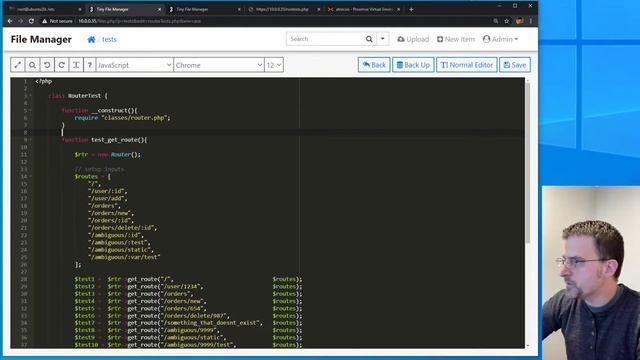Go back in browser history
Image resolution: width=640 pixels, height=360 pixels.
[x=10, y=21]
